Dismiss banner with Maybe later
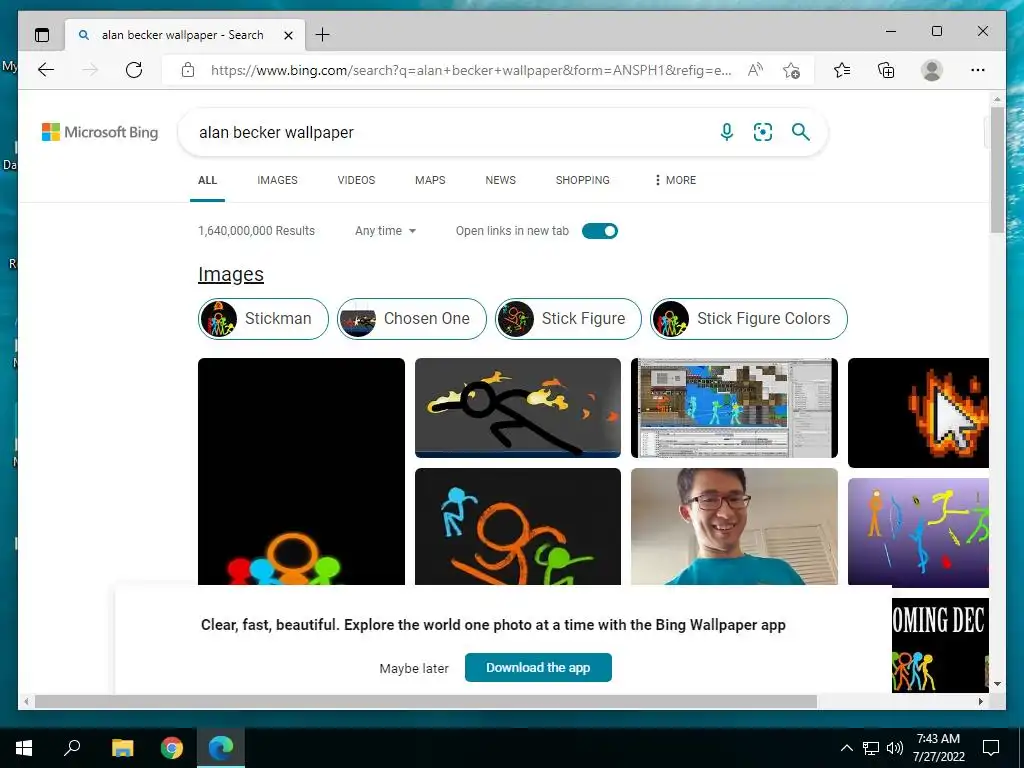 pyautogui.click(x=414, y=669)
